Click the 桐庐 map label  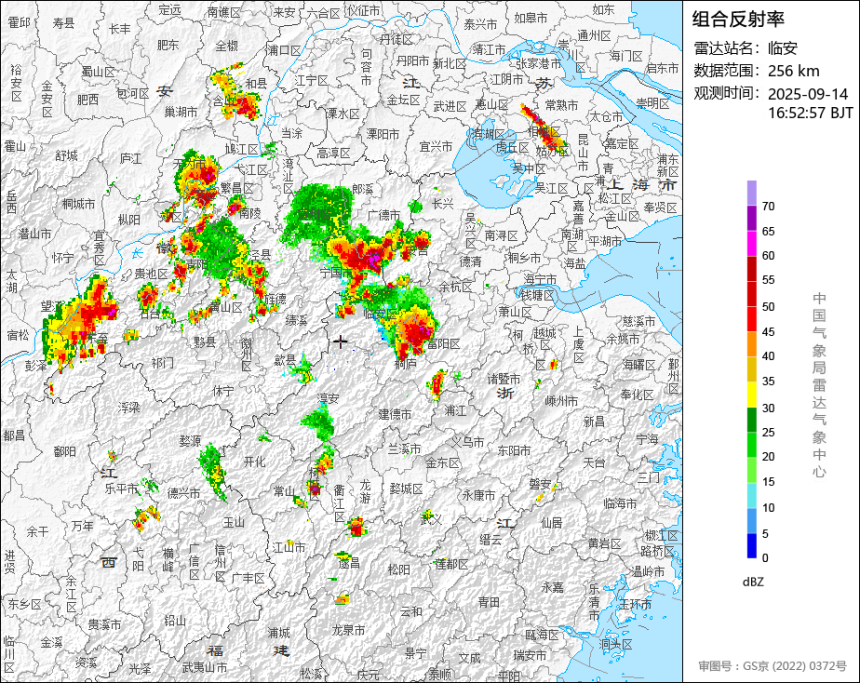[406, 364]
